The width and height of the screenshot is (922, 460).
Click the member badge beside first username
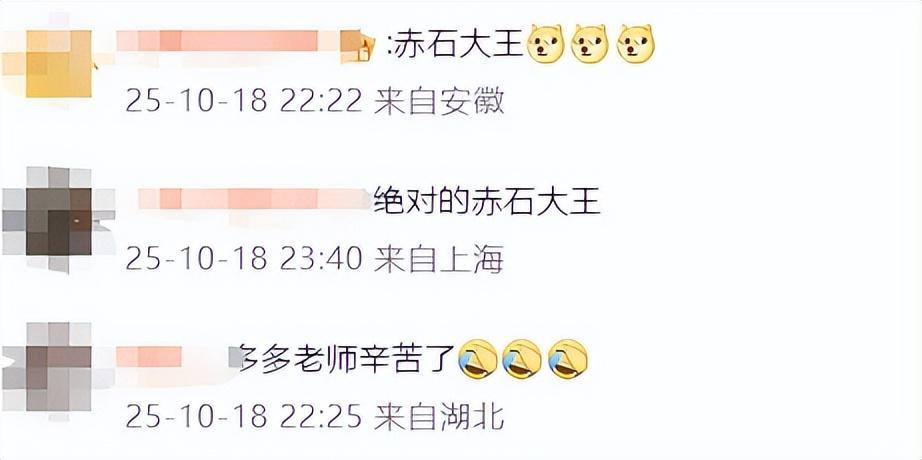click(x=358, y=46)
